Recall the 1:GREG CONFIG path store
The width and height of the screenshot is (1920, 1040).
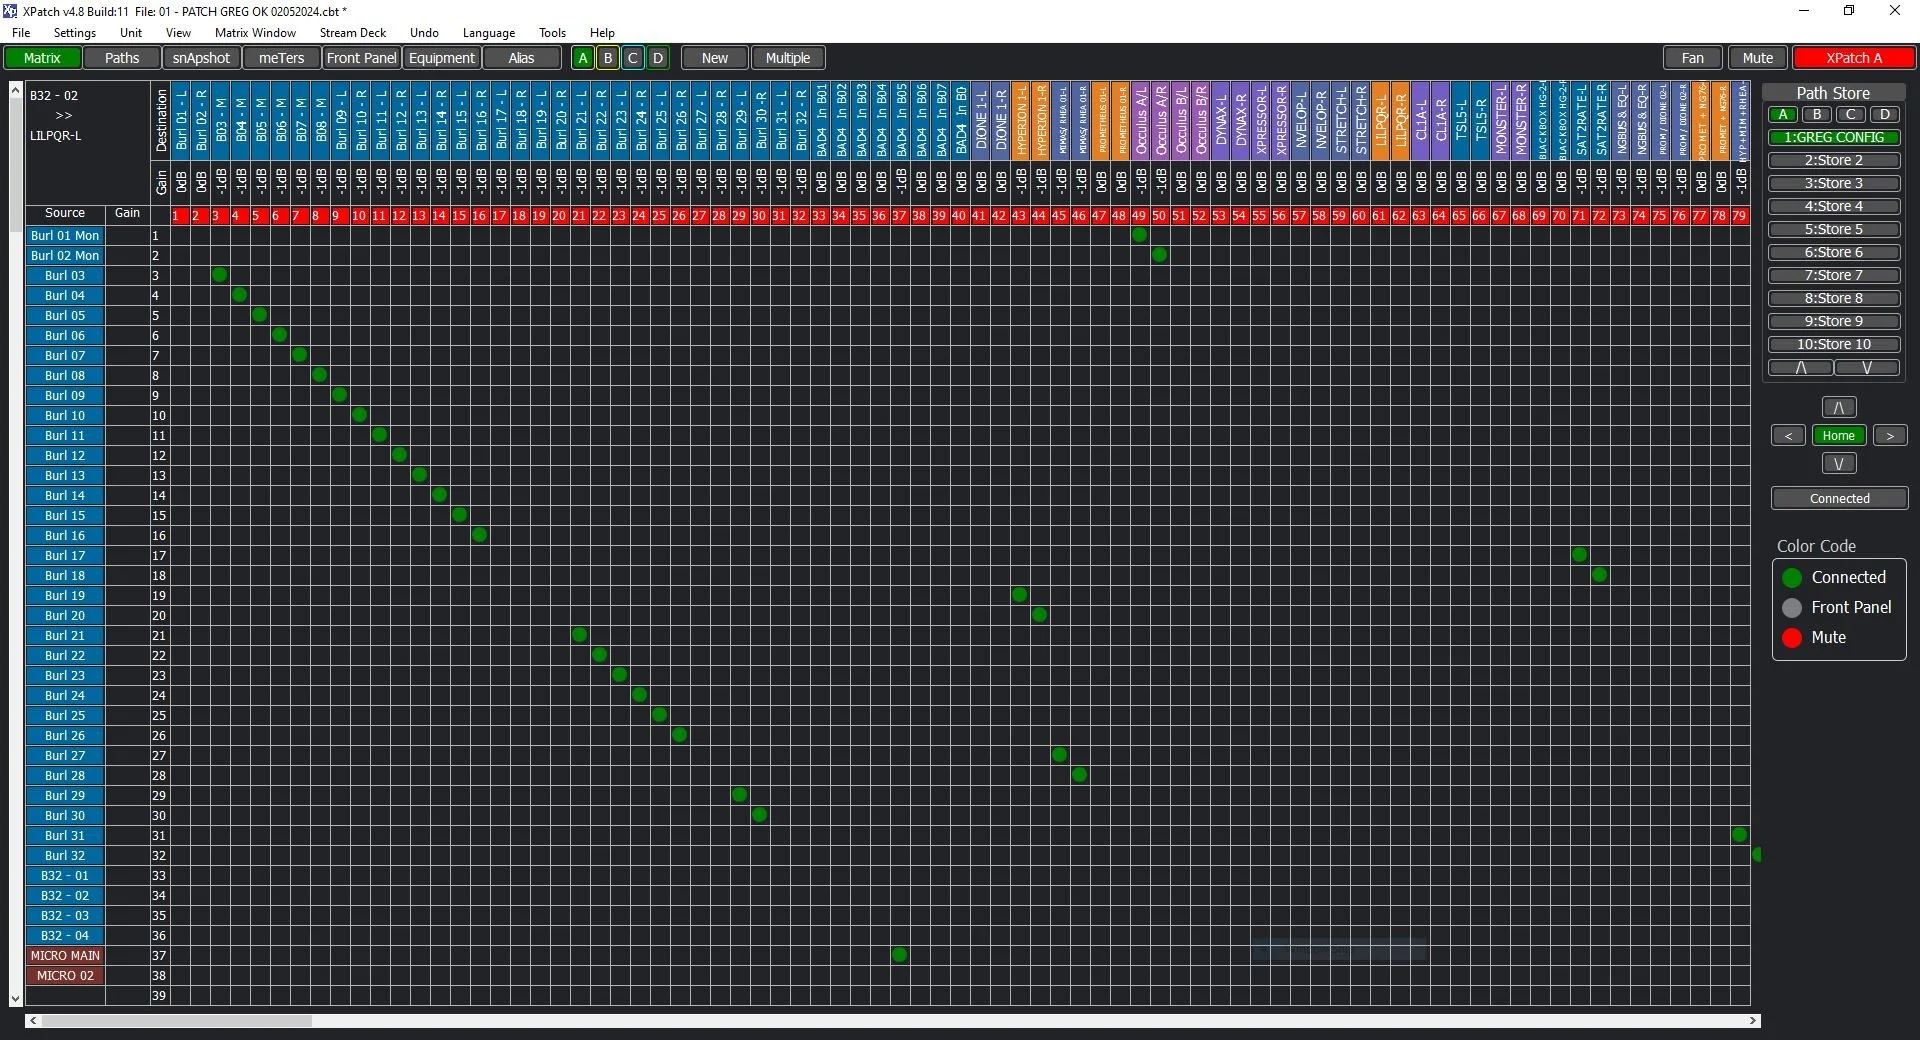pyautogui.click(x=1834, y=137)
